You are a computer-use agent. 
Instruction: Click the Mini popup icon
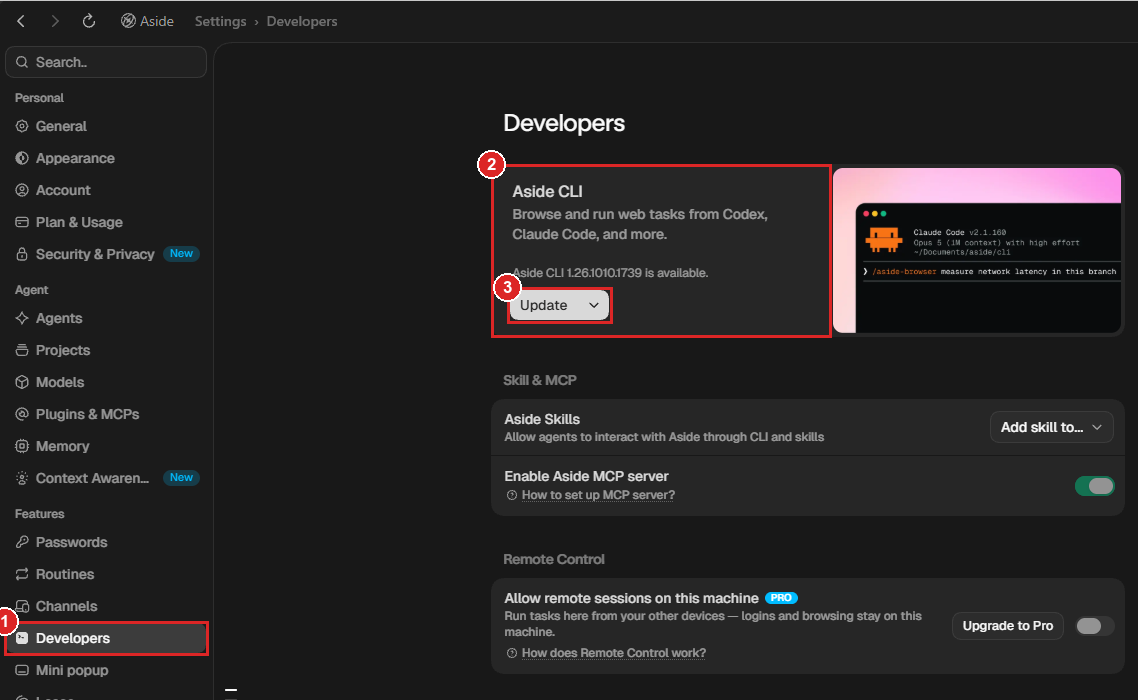[22, 670]
